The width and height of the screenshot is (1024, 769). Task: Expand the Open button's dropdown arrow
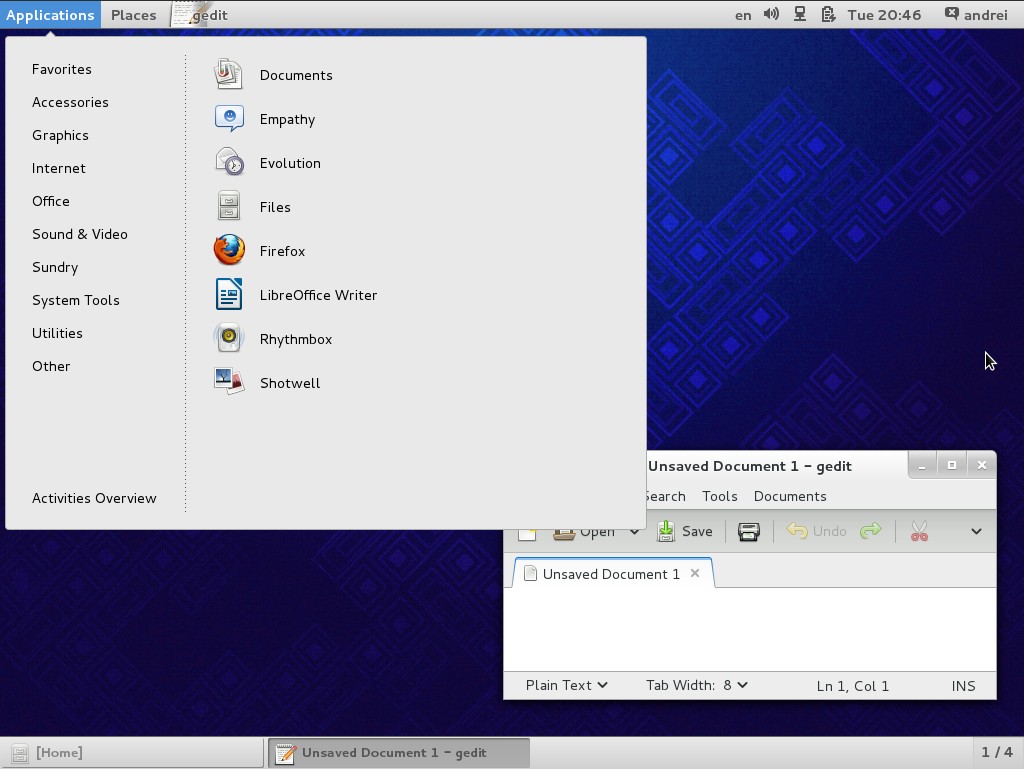[635, 531]
